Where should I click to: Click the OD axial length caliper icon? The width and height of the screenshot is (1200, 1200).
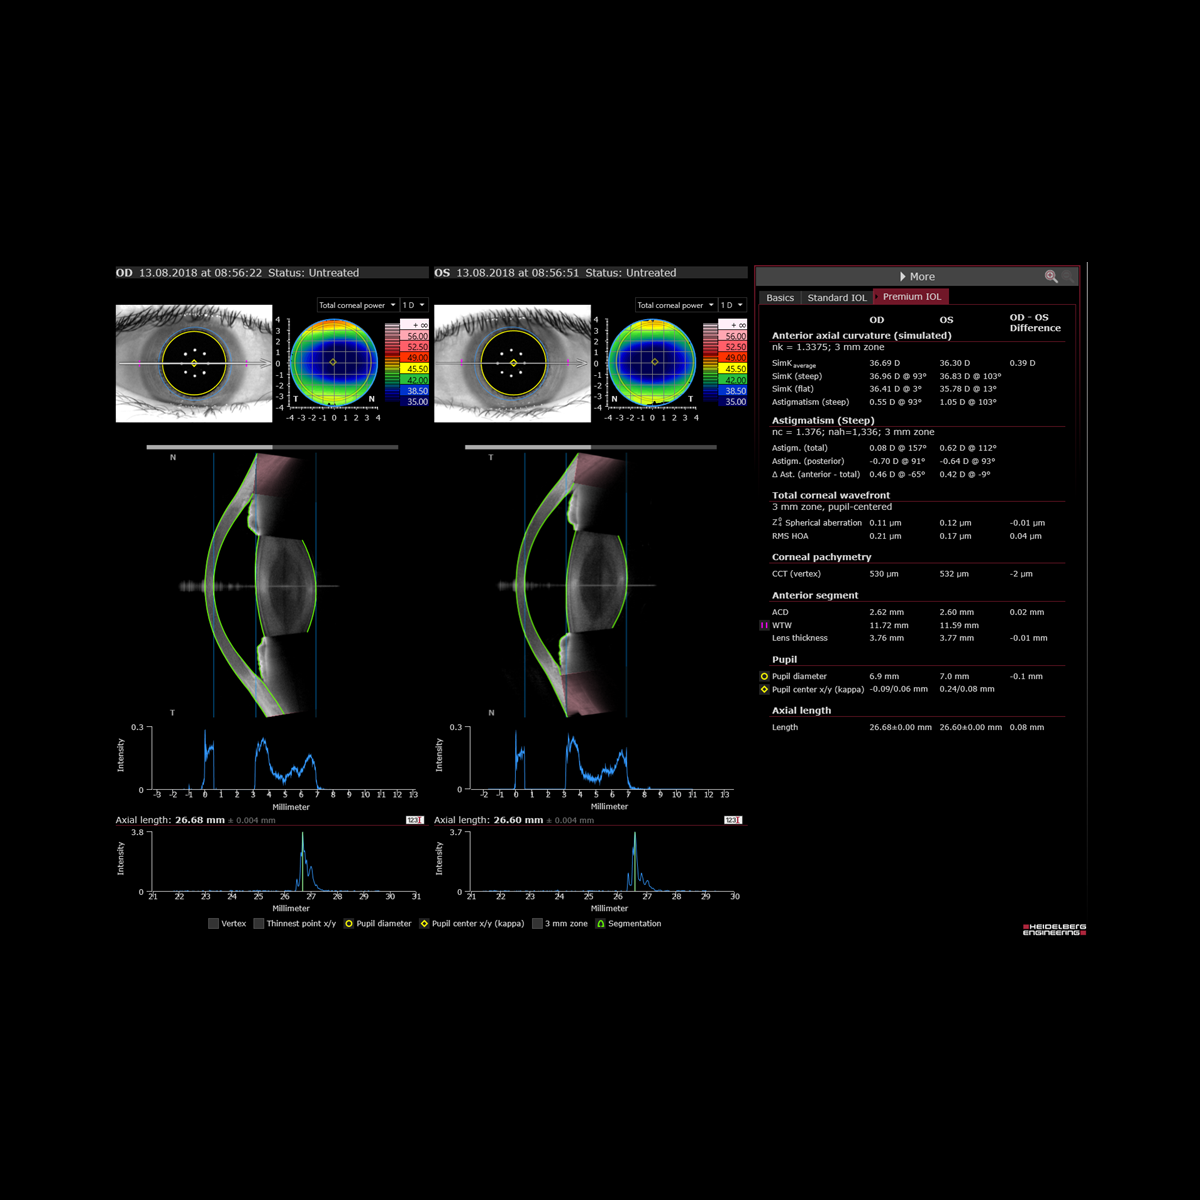[414, 820]
